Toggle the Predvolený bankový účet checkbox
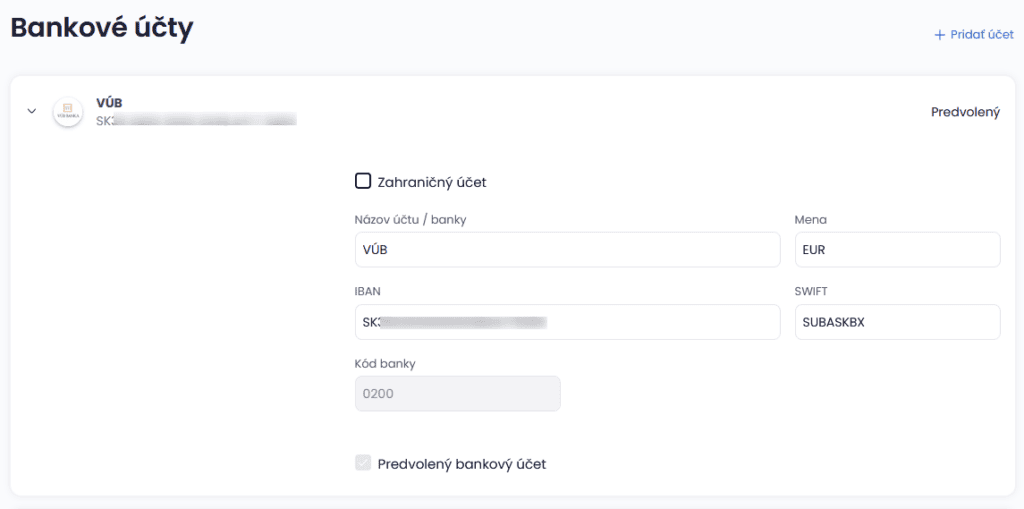This screenshot has height=509, width=1024. 363,463
